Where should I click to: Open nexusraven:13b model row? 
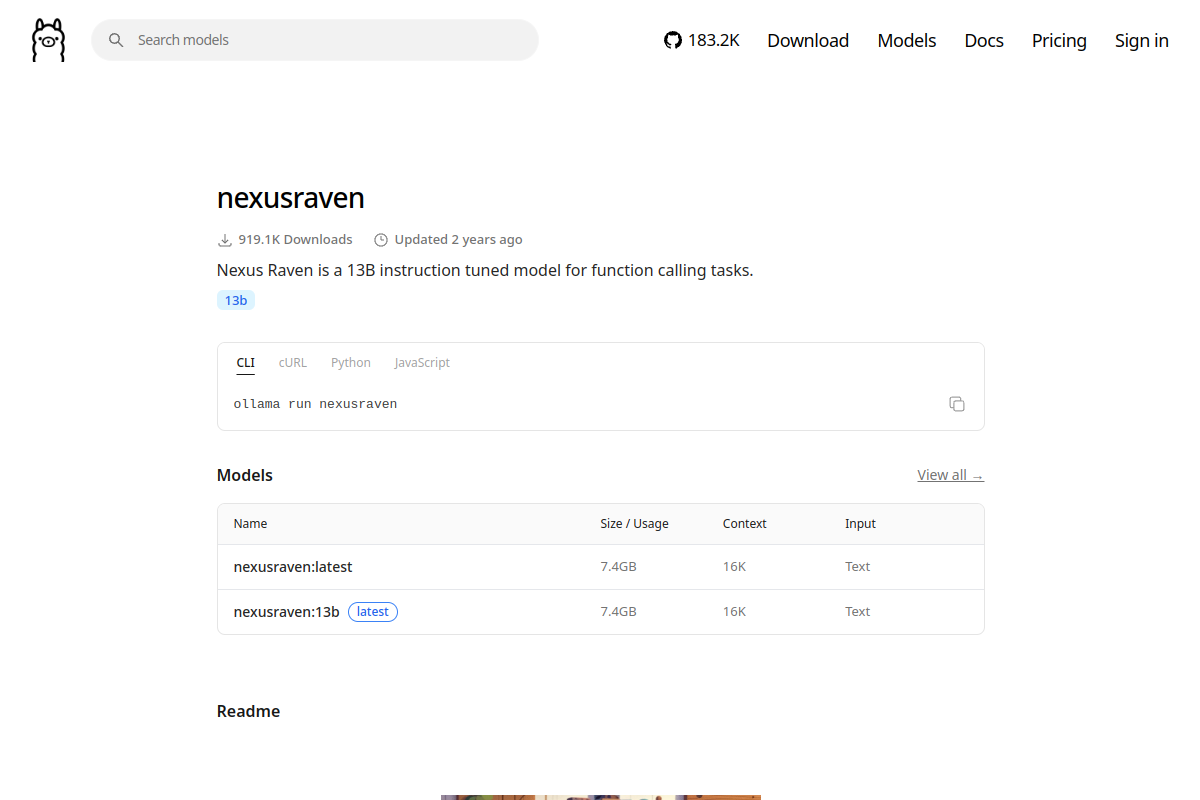[601, 612]
